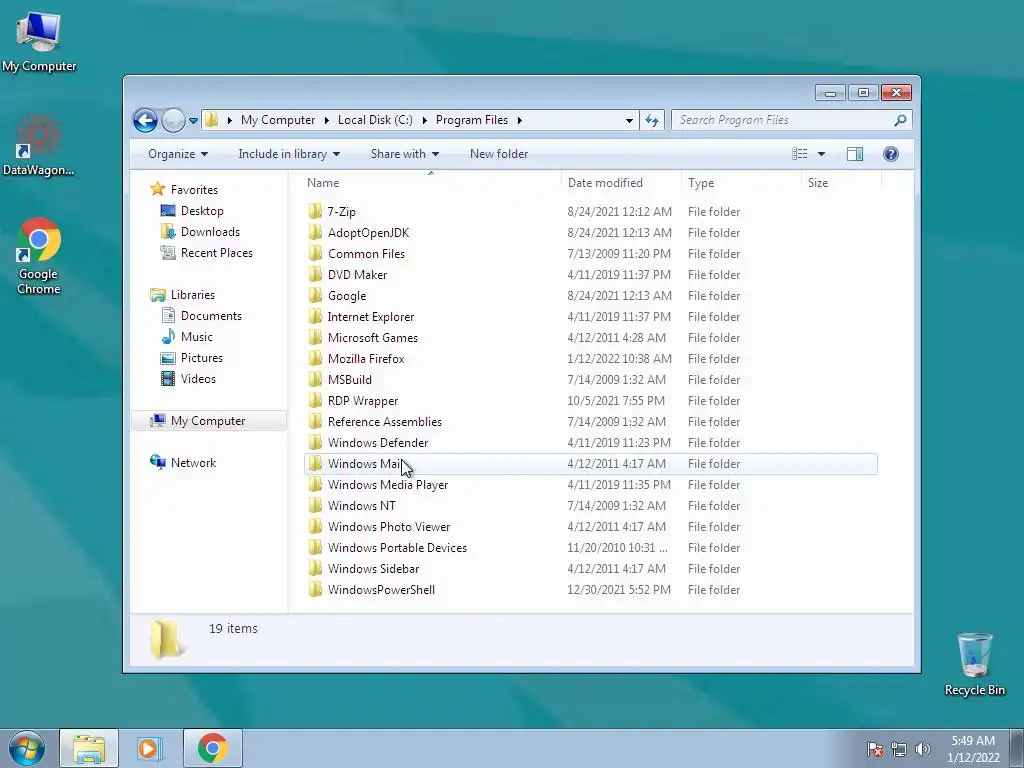Click Local Disk (C:) in the breadcrumb

tap(375, 120)
